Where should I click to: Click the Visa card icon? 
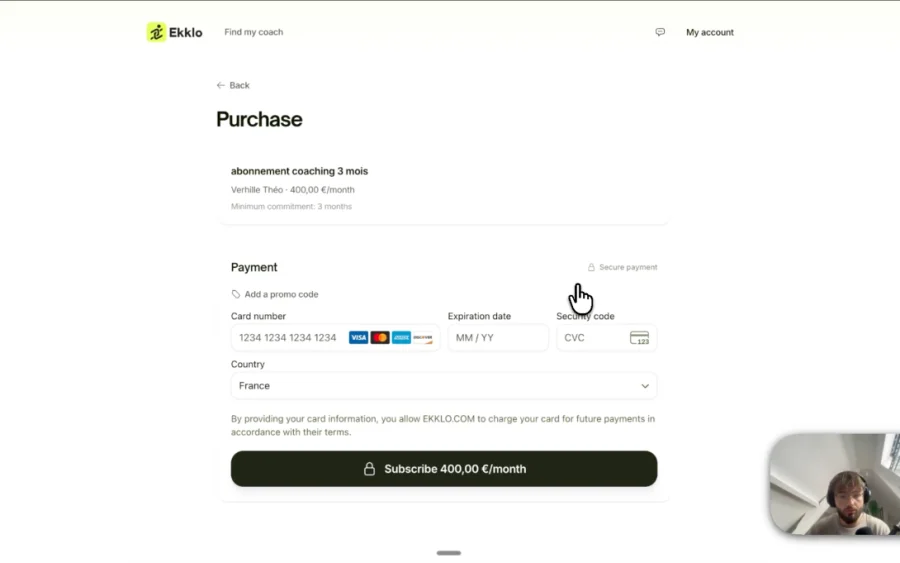(358, 337)
